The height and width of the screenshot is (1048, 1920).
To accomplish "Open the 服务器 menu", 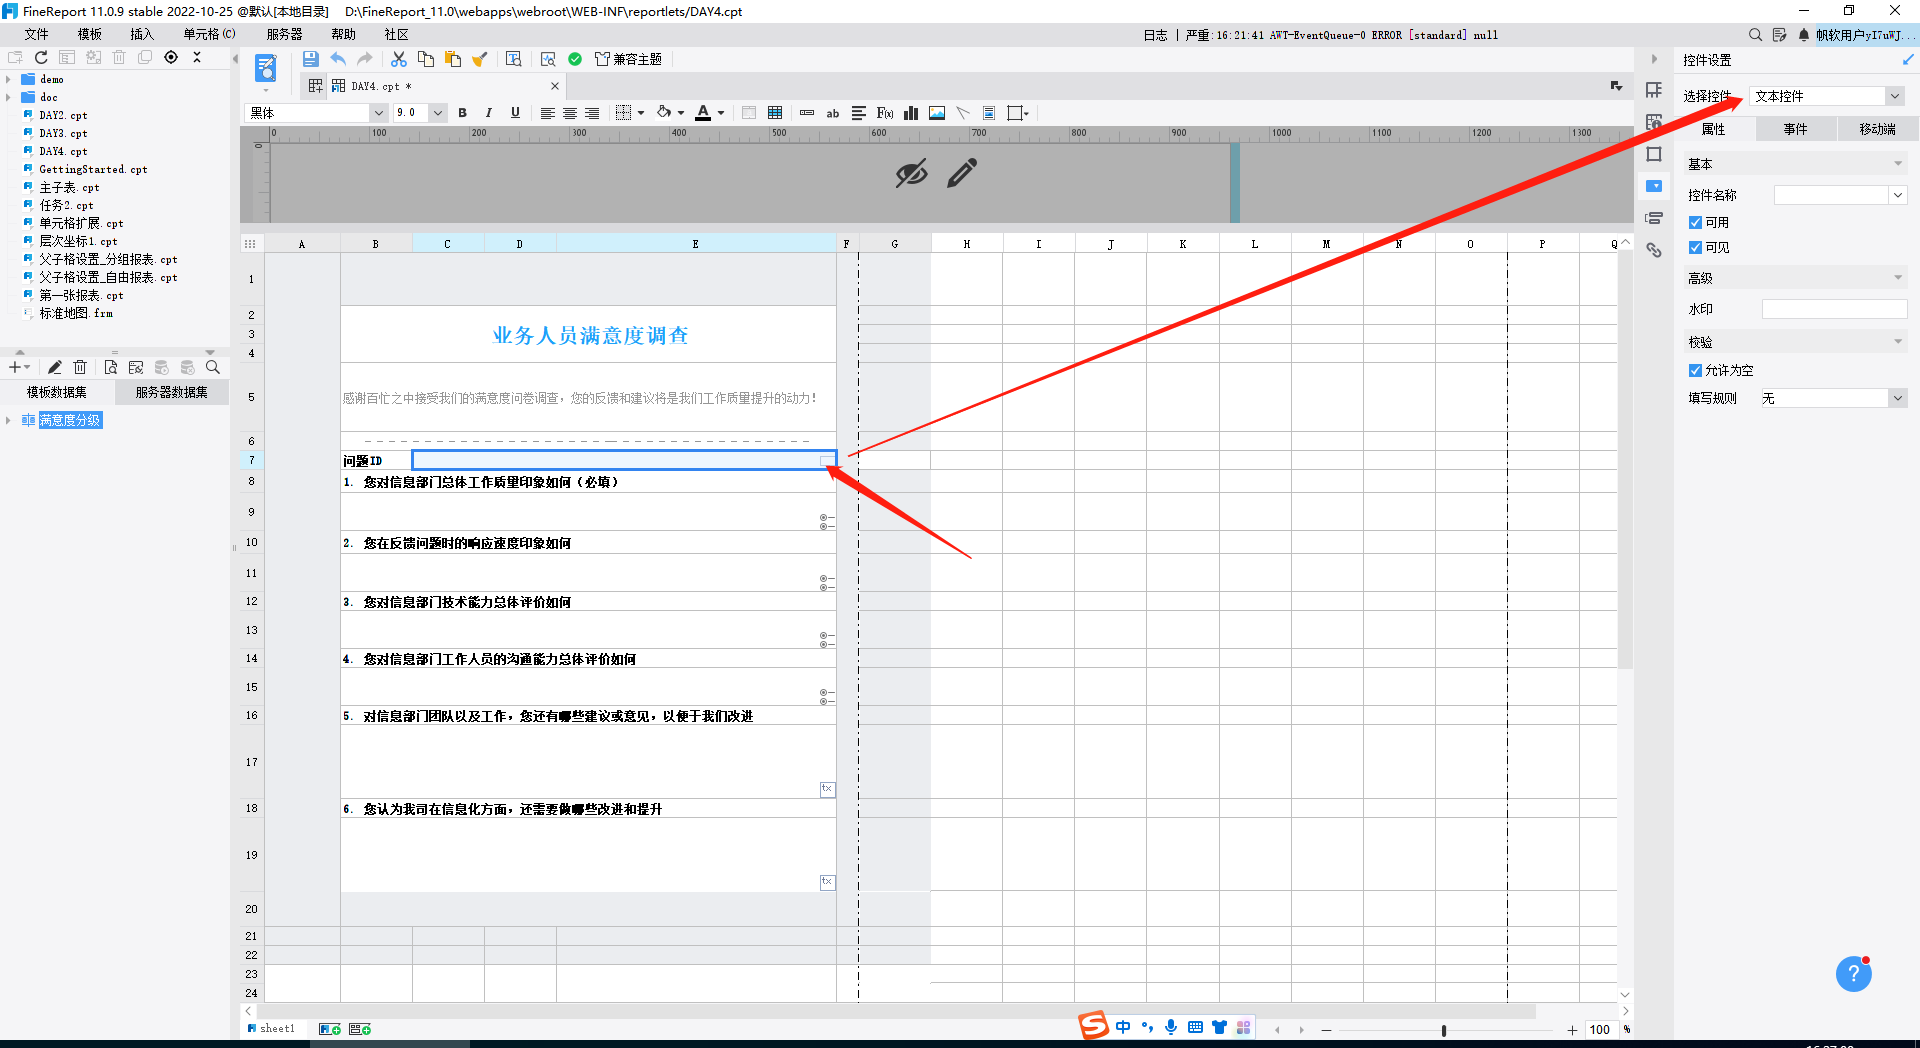I will [284, 34].
